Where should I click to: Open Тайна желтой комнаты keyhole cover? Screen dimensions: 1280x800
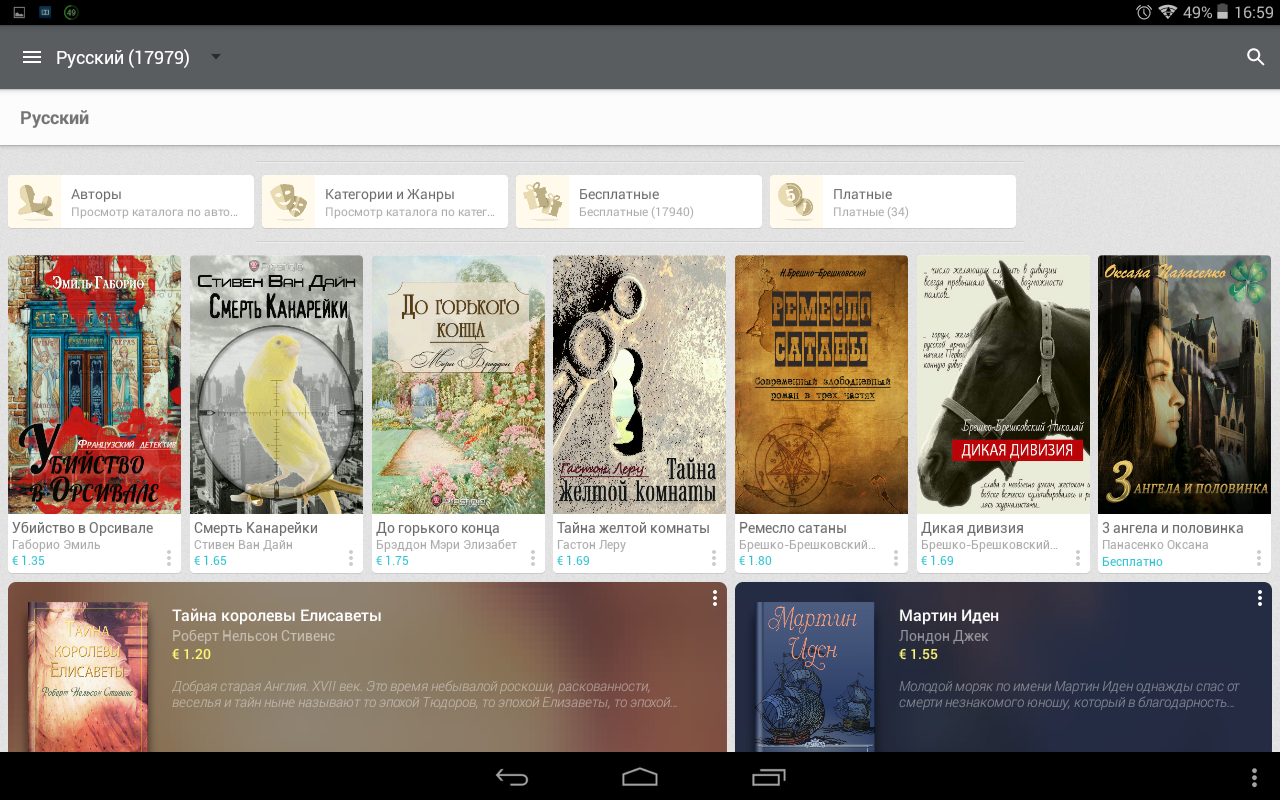click(640, 384)
